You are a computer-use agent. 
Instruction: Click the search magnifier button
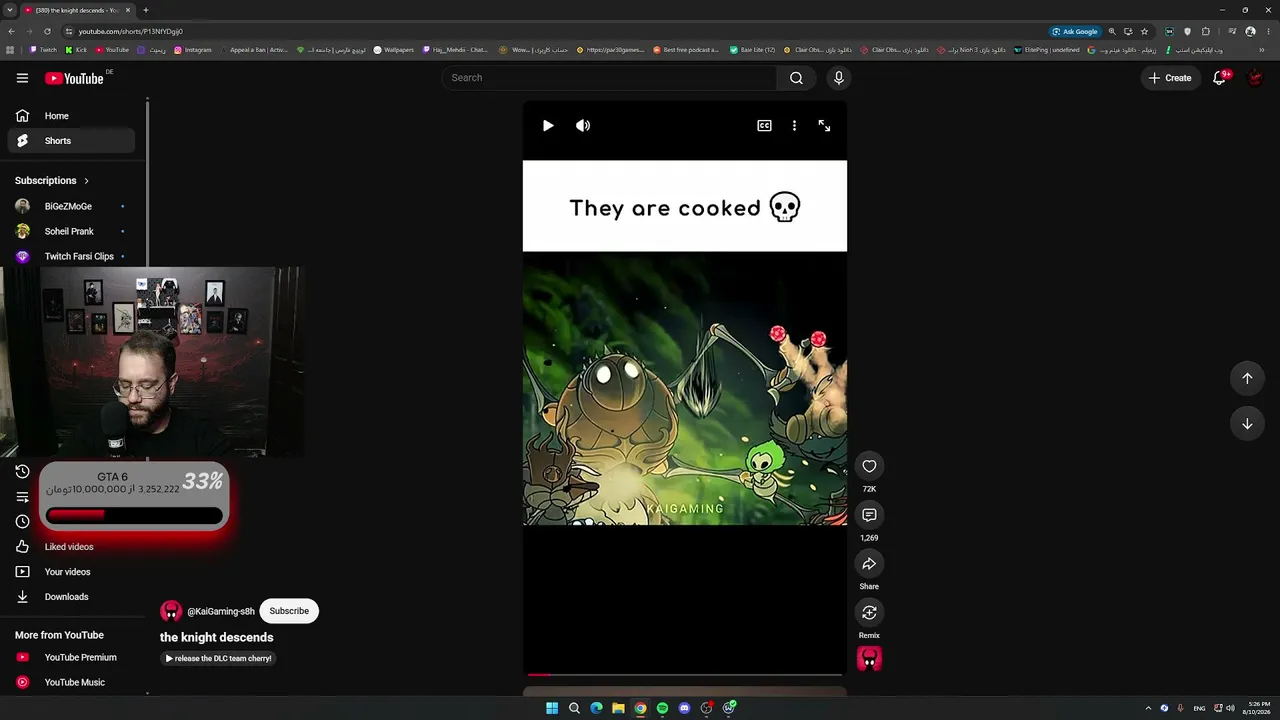point(796,78)
